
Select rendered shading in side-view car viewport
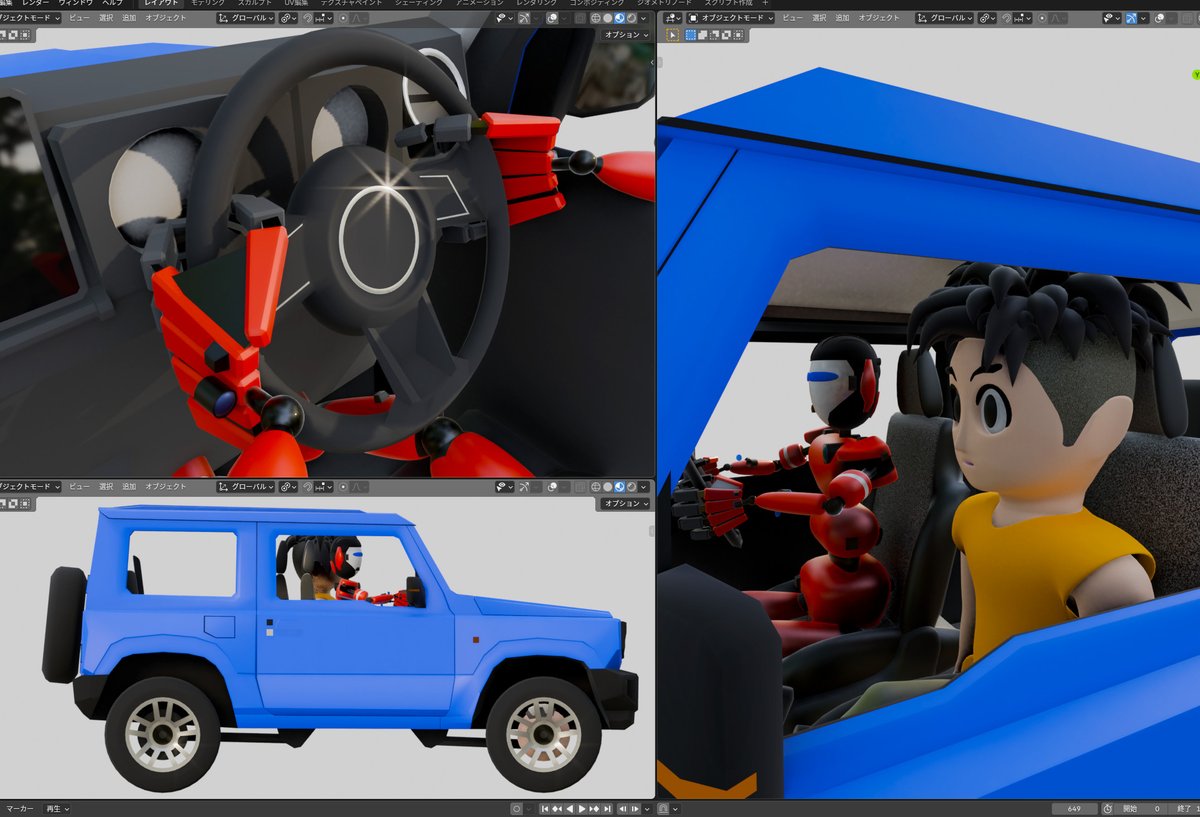631,486
